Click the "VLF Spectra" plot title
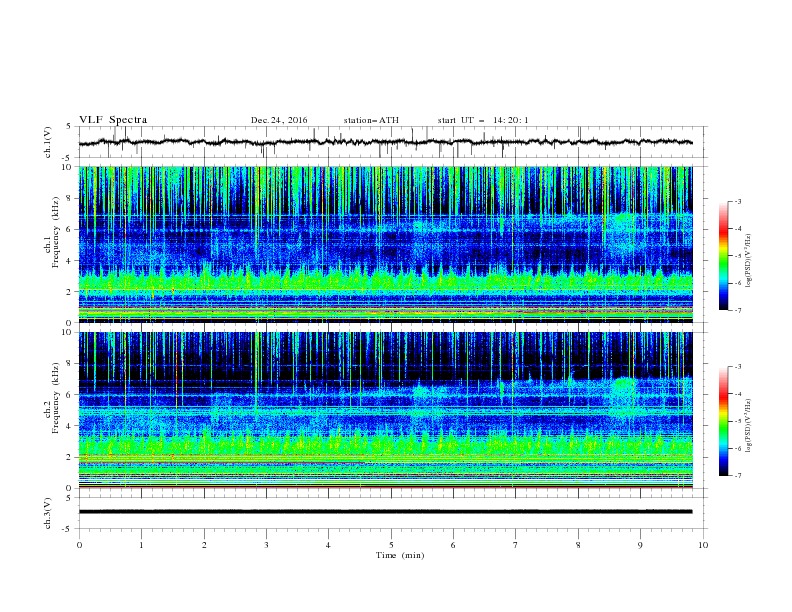 (x=113, y=120)
